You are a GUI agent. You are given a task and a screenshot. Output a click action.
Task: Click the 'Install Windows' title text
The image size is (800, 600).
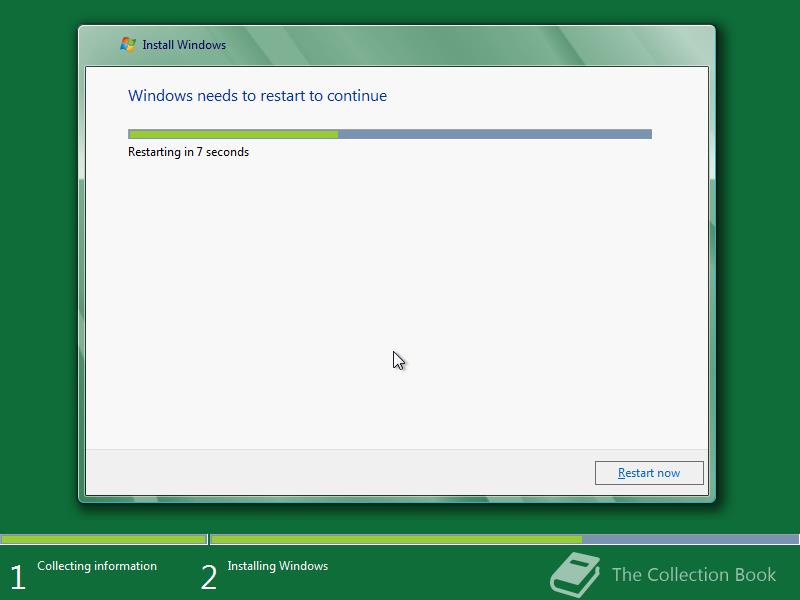point(184,45)
